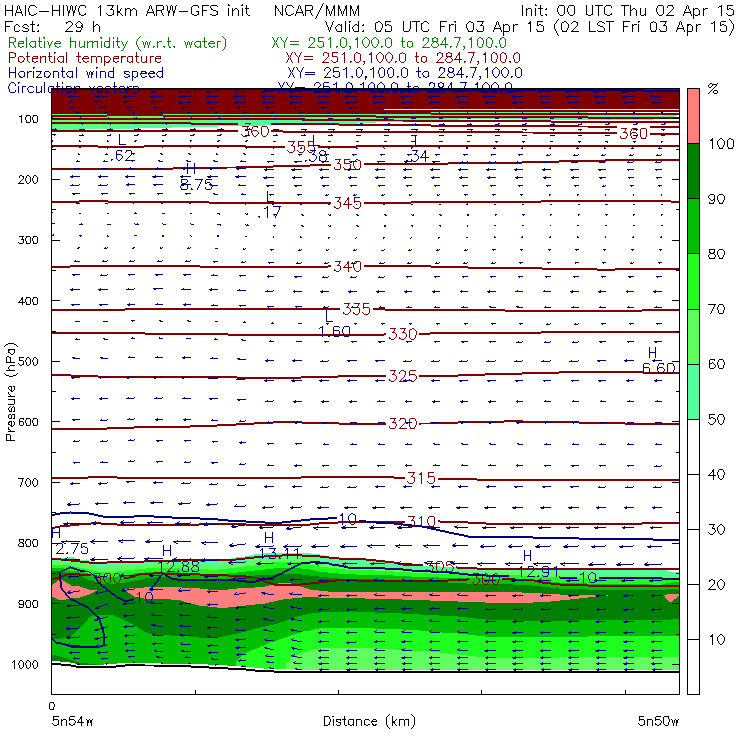Click the blue 'Horizontal wind speed' legend label
The width and height of the screenshot is (740, 740).
85,73
